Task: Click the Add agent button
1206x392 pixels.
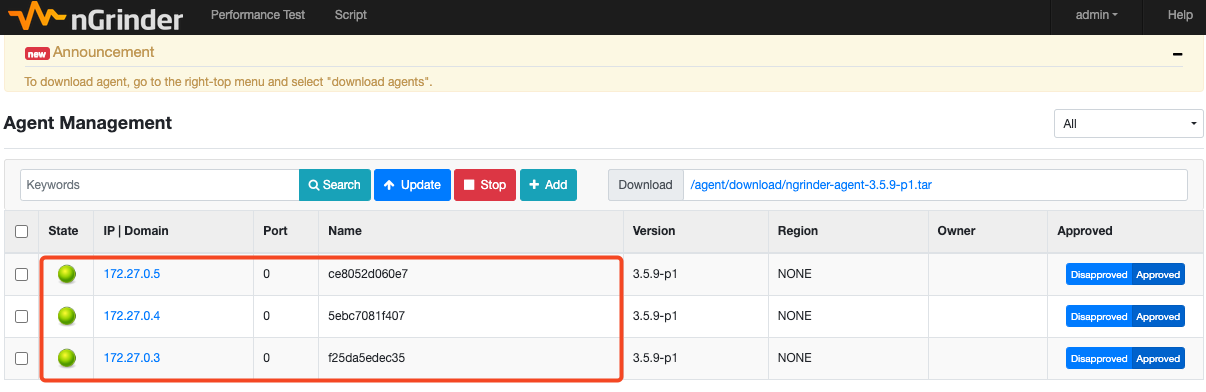Action: [548, 185]
